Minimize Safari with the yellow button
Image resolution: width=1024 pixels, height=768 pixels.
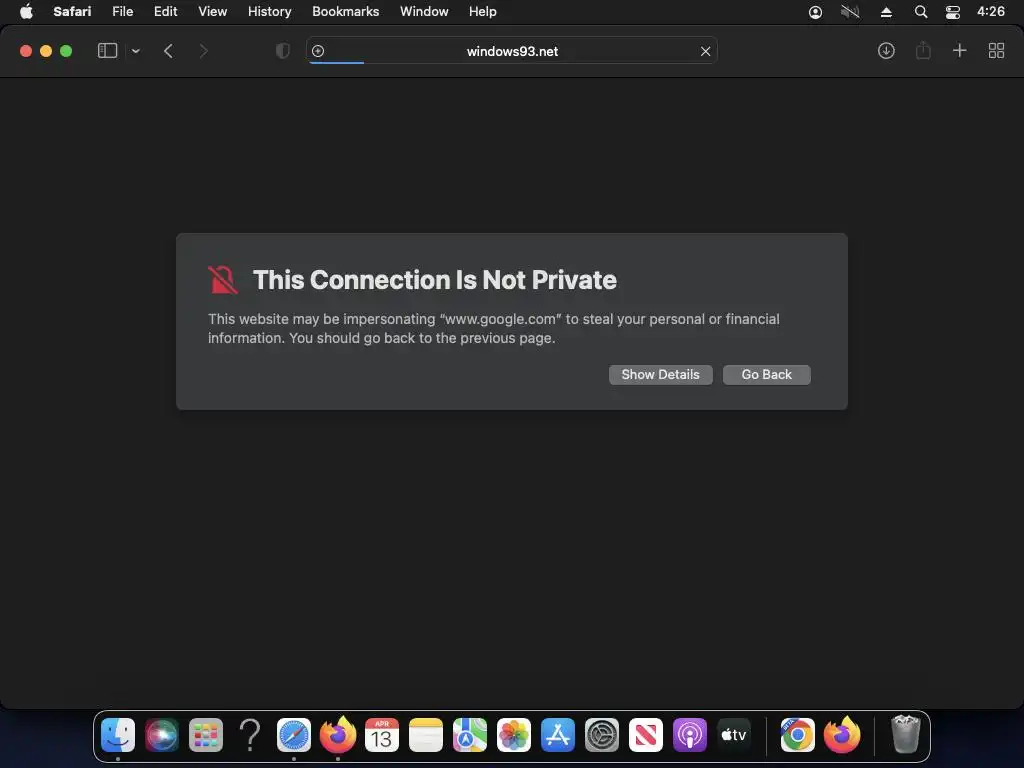(46, 51)
